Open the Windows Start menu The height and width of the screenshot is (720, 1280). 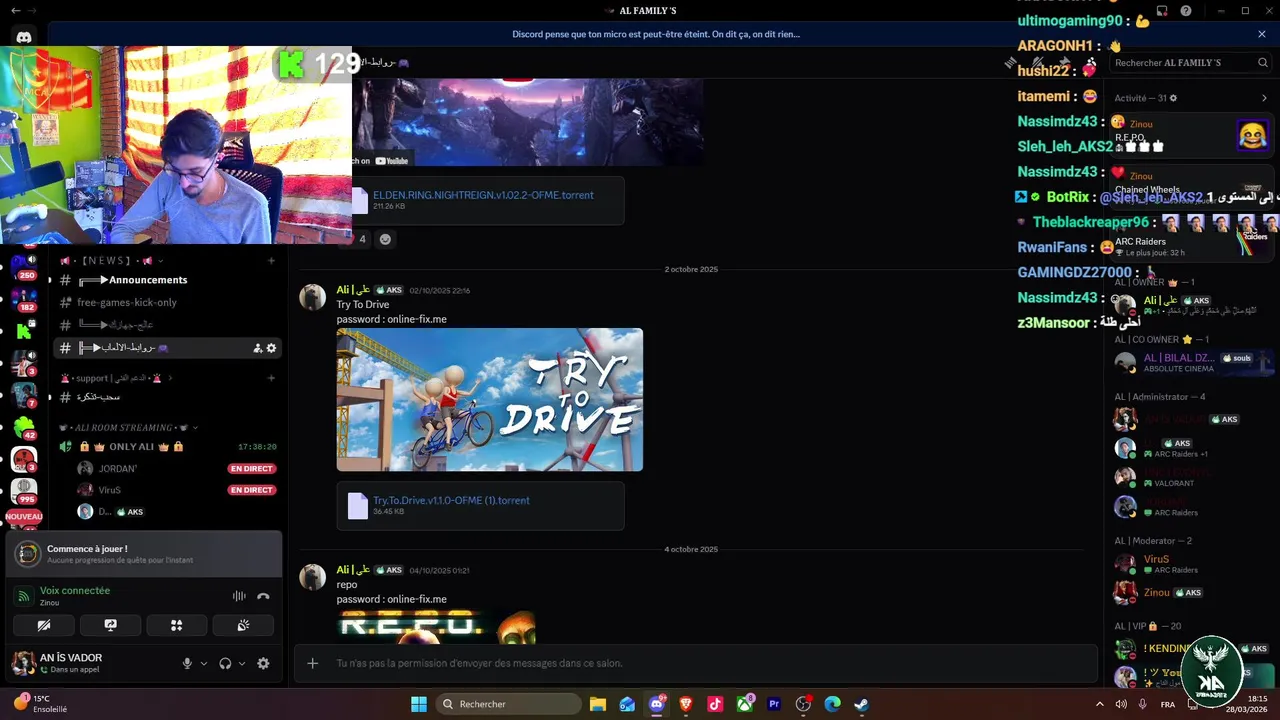(x=419, y=704)
